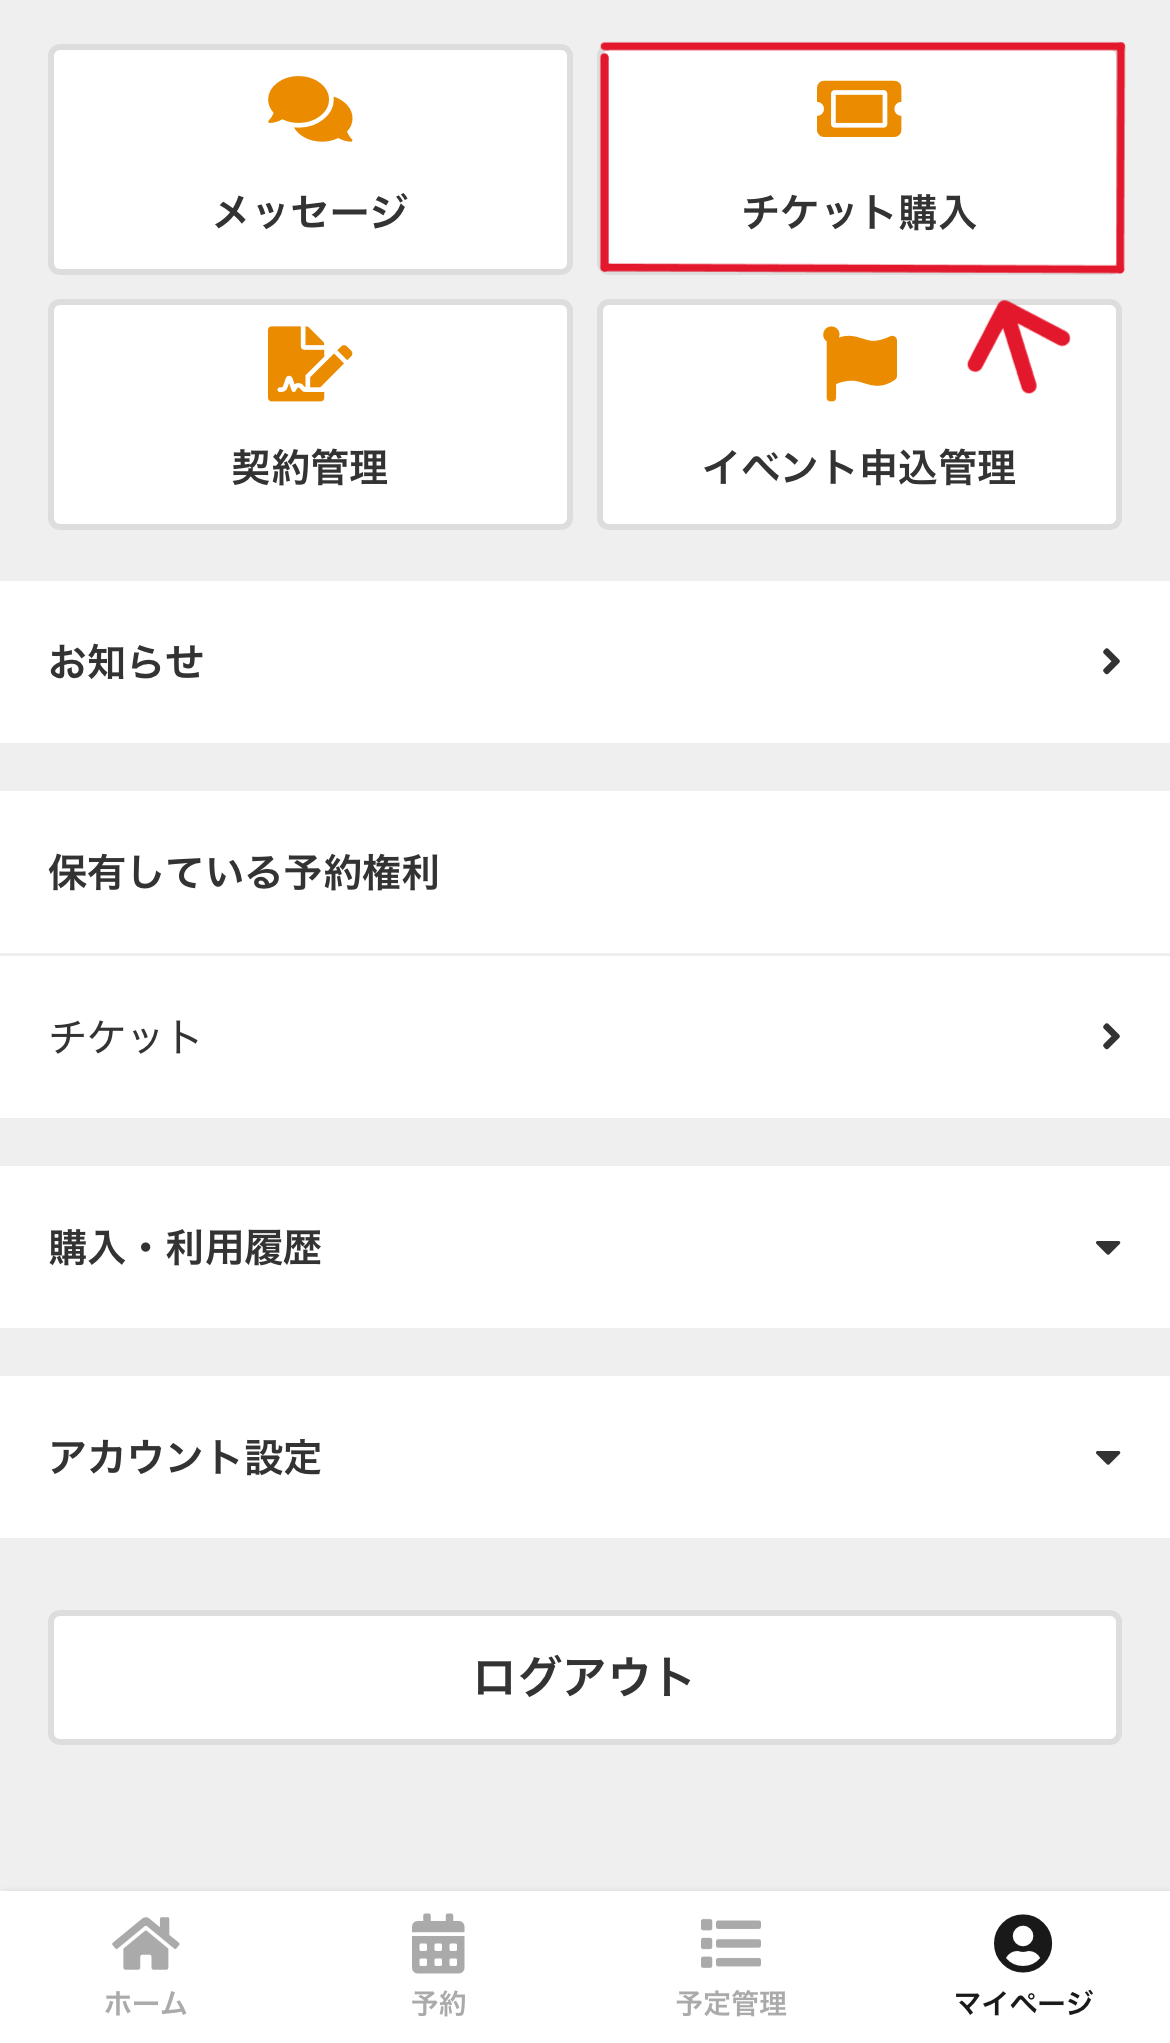Viewport: 1170px width, 2043px height.
Task: Open the 予定管理 list icon
Action: (x=731, y=1943)
